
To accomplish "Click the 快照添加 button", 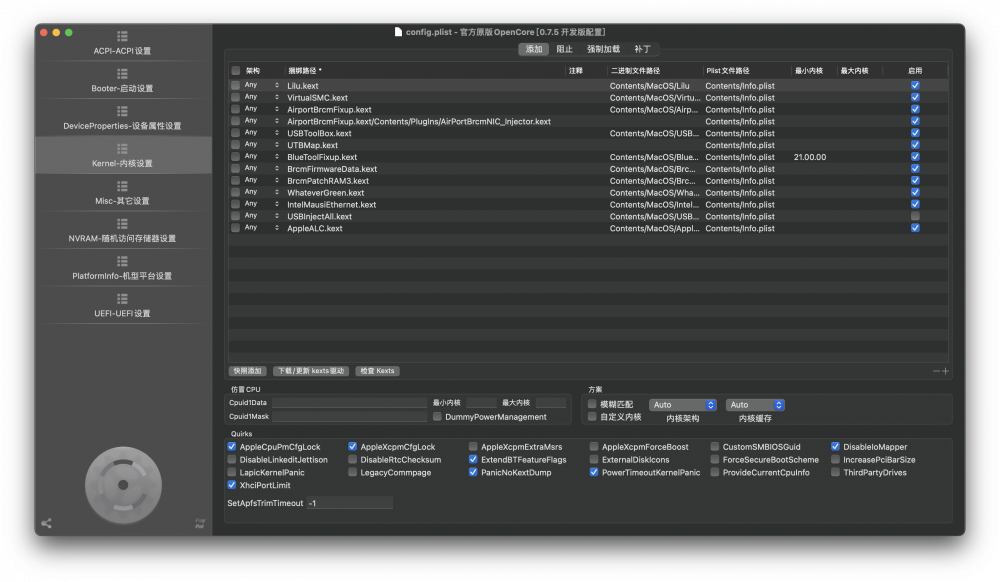I will click(247, 371).
